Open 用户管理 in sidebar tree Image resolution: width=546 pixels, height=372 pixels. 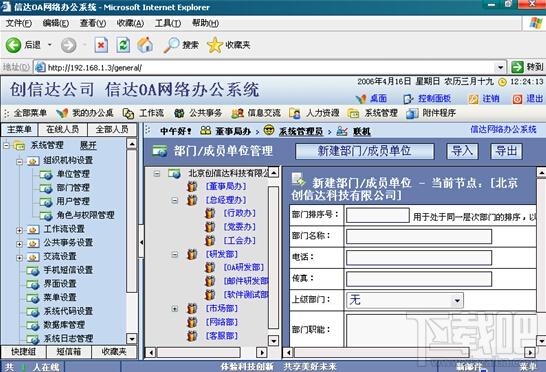click(73, 201)
